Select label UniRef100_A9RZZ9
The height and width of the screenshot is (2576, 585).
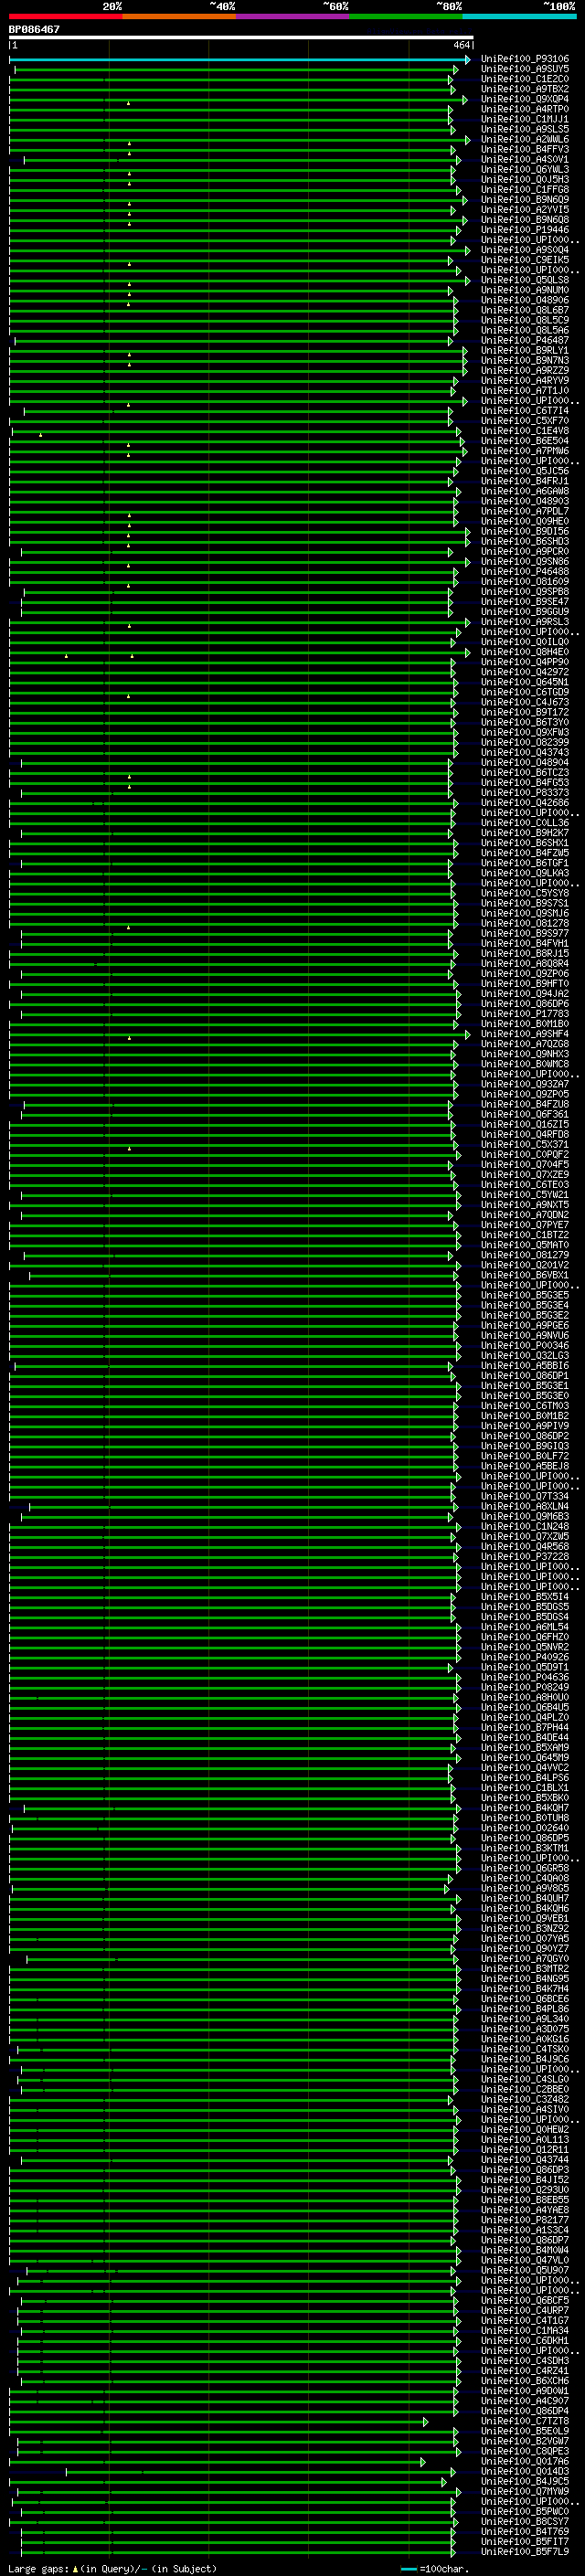(x=525, y=371)
